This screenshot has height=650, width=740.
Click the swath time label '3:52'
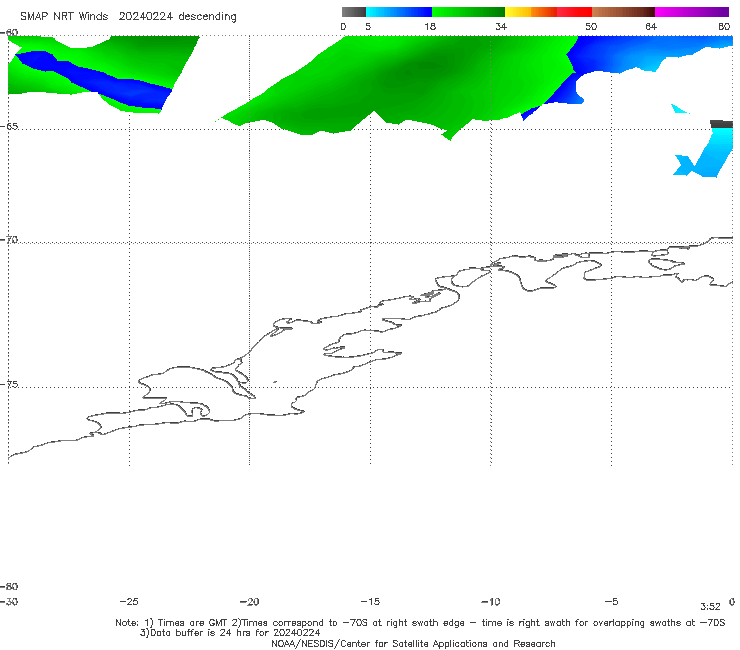pos(710,607)
